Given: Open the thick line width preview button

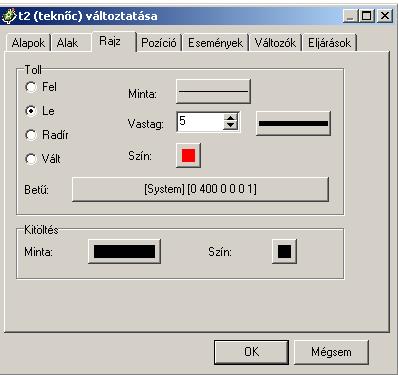Looking at the screenshot, I should [293, 123].
